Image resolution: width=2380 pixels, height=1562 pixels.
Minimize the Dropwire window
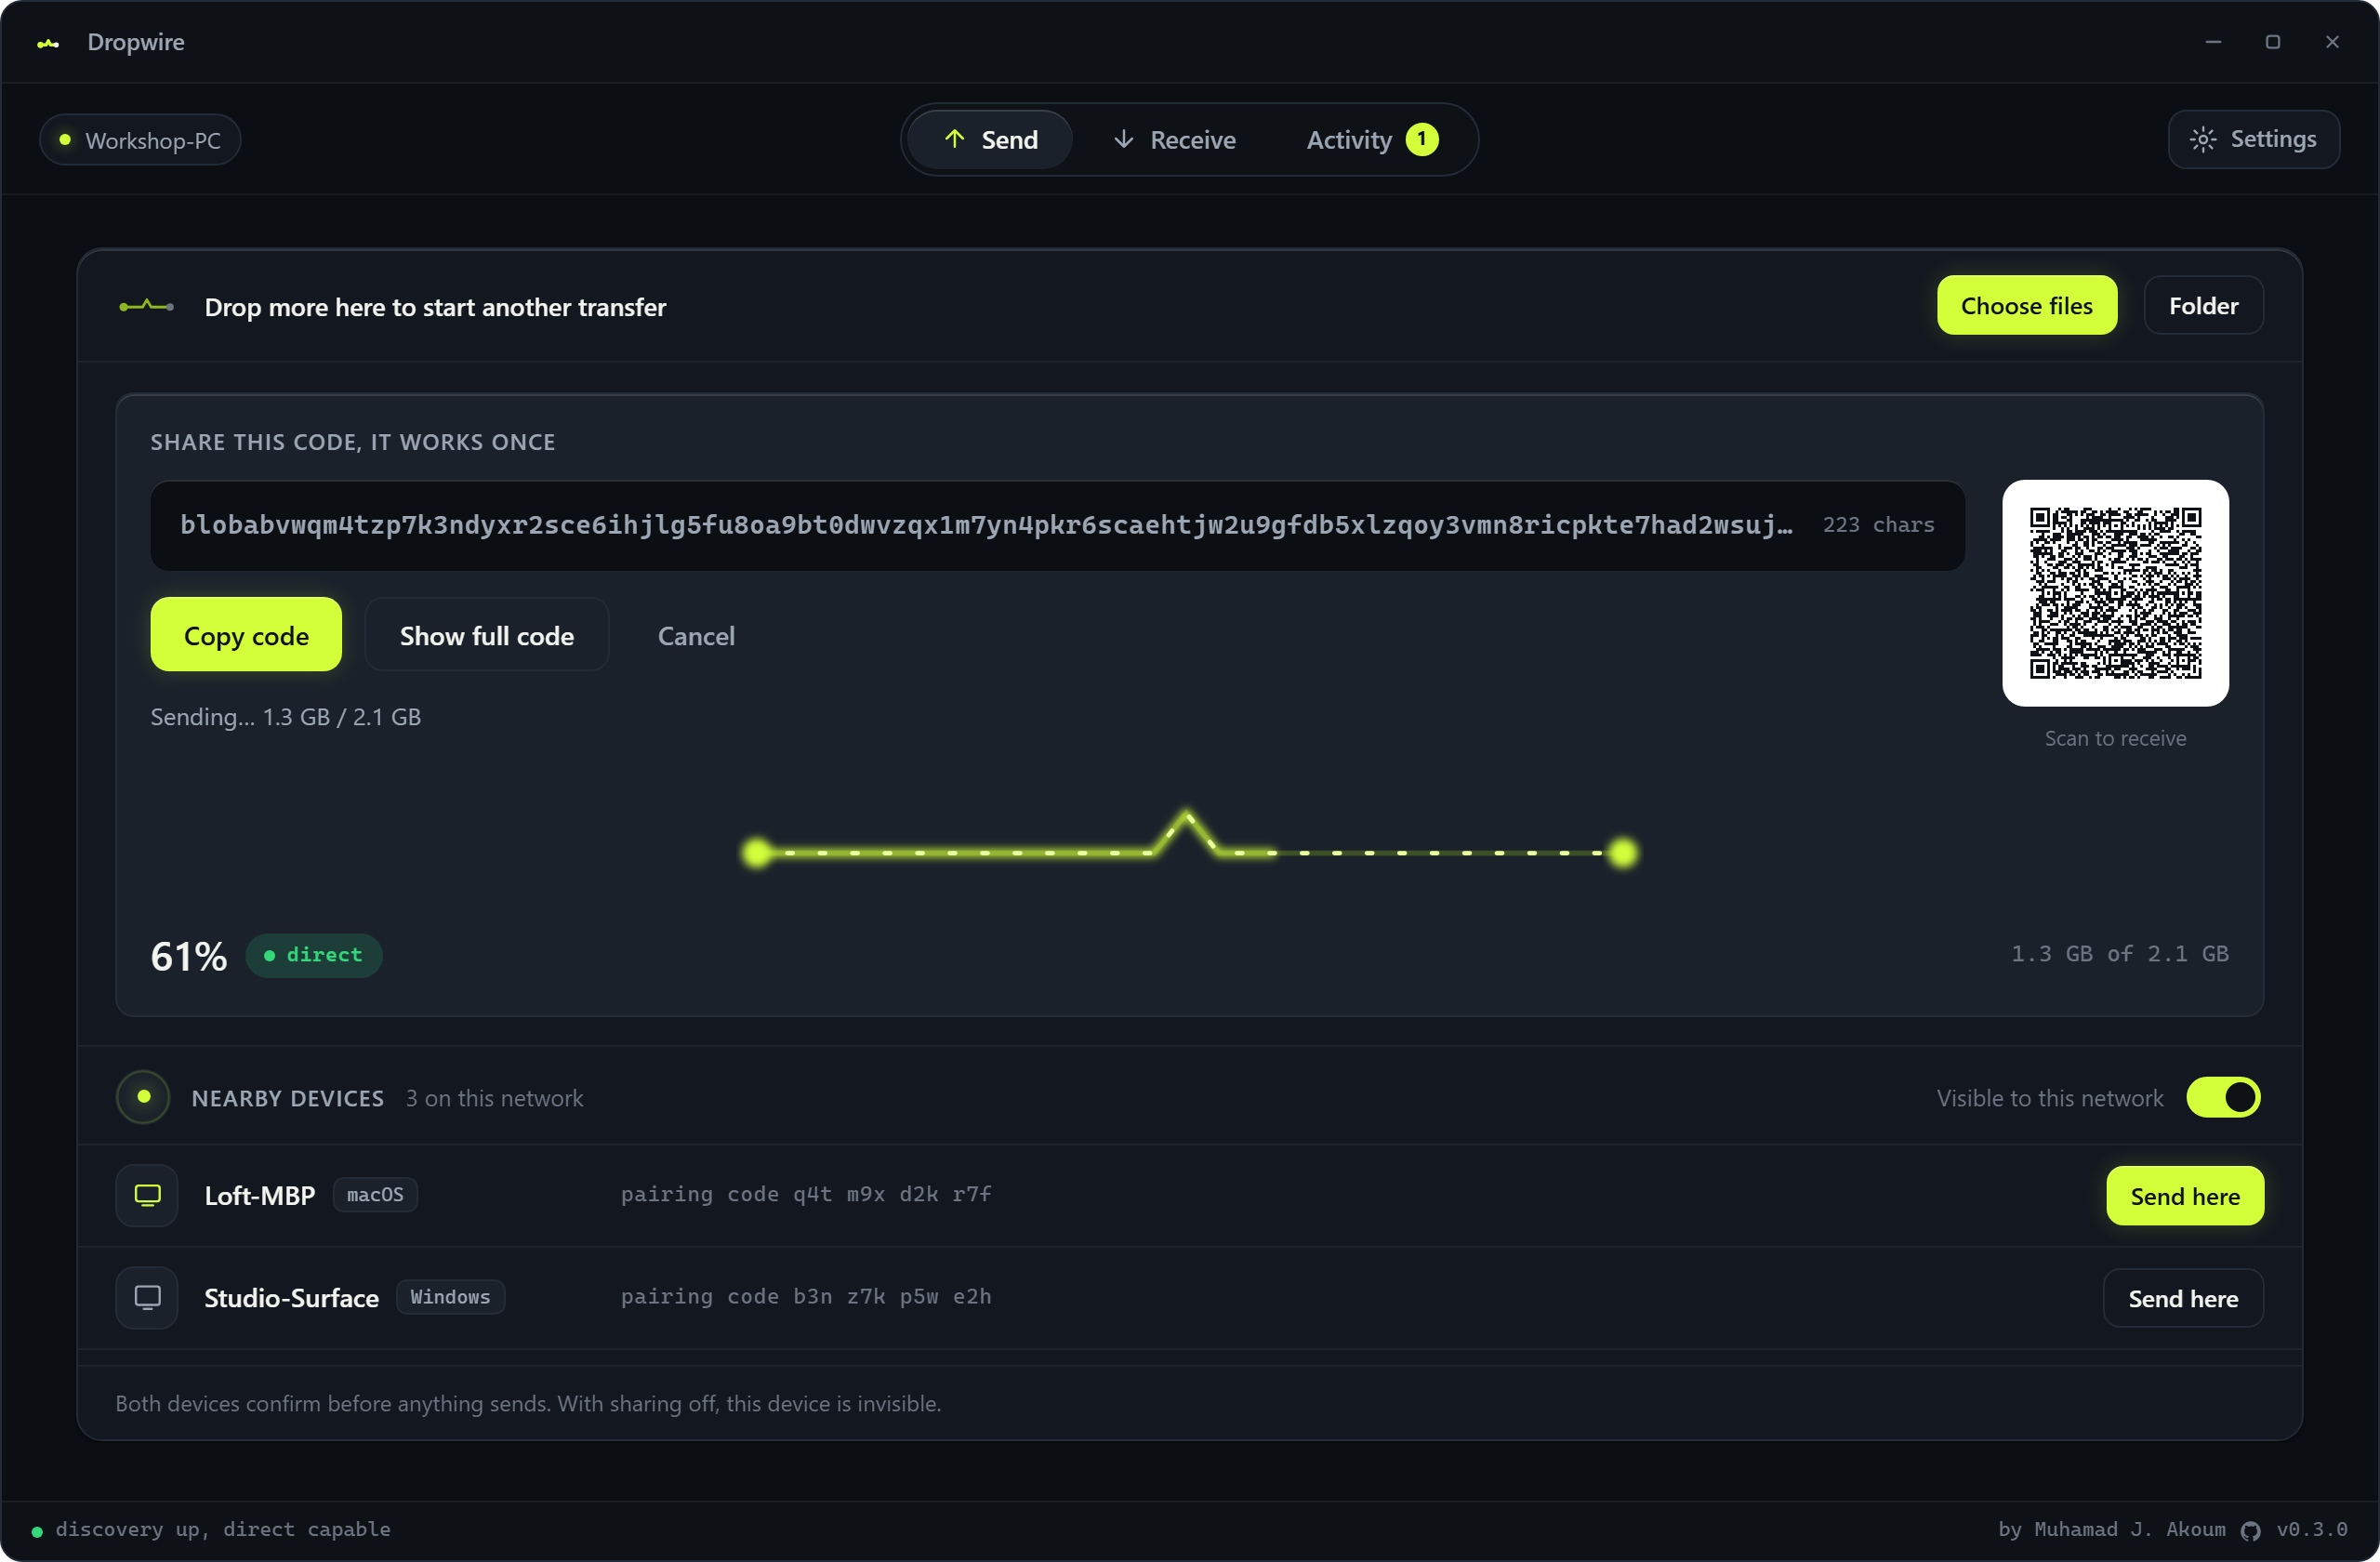2213,42
